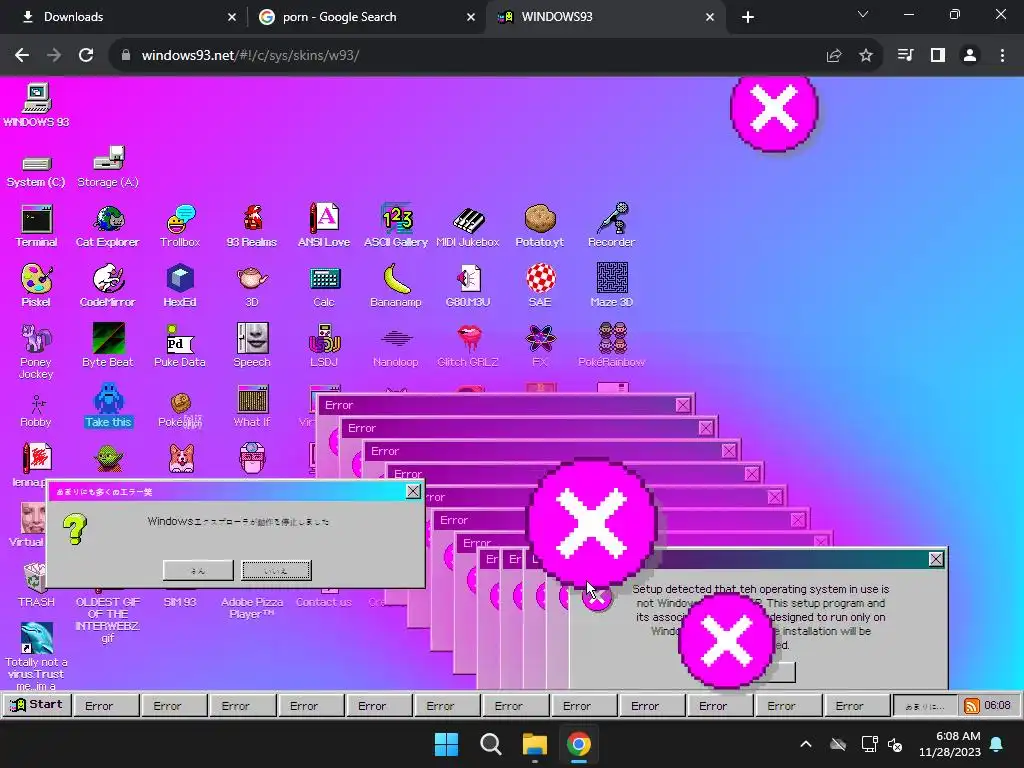The width and height of the screenshot is (1024, 768).
Task: Close the topmost stacked Error window
Action: (683, 405)
